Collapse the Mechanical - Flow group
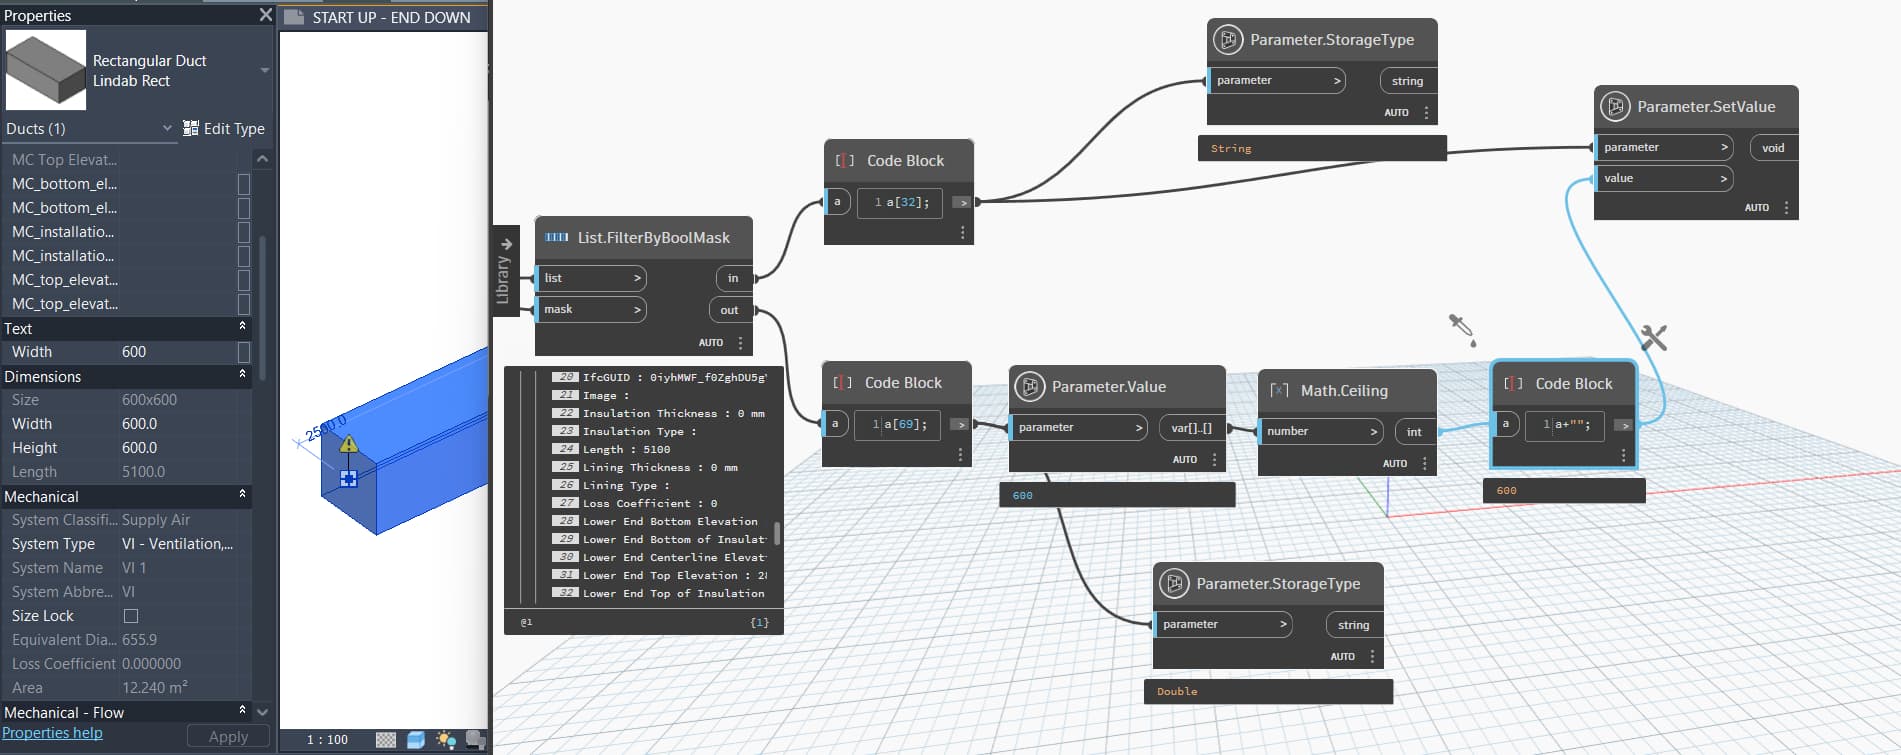This screenshot has height=755, width=1901. tap(242, 711)
